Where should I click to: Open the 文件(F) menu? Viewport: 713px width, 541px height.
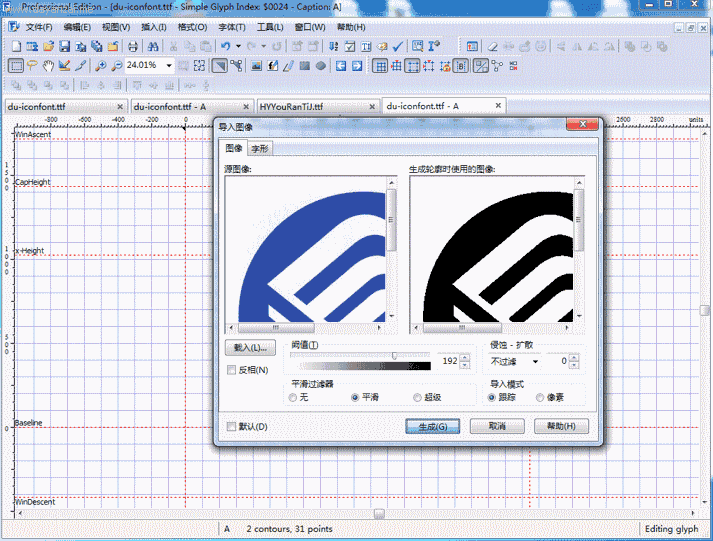coord(39,27)
